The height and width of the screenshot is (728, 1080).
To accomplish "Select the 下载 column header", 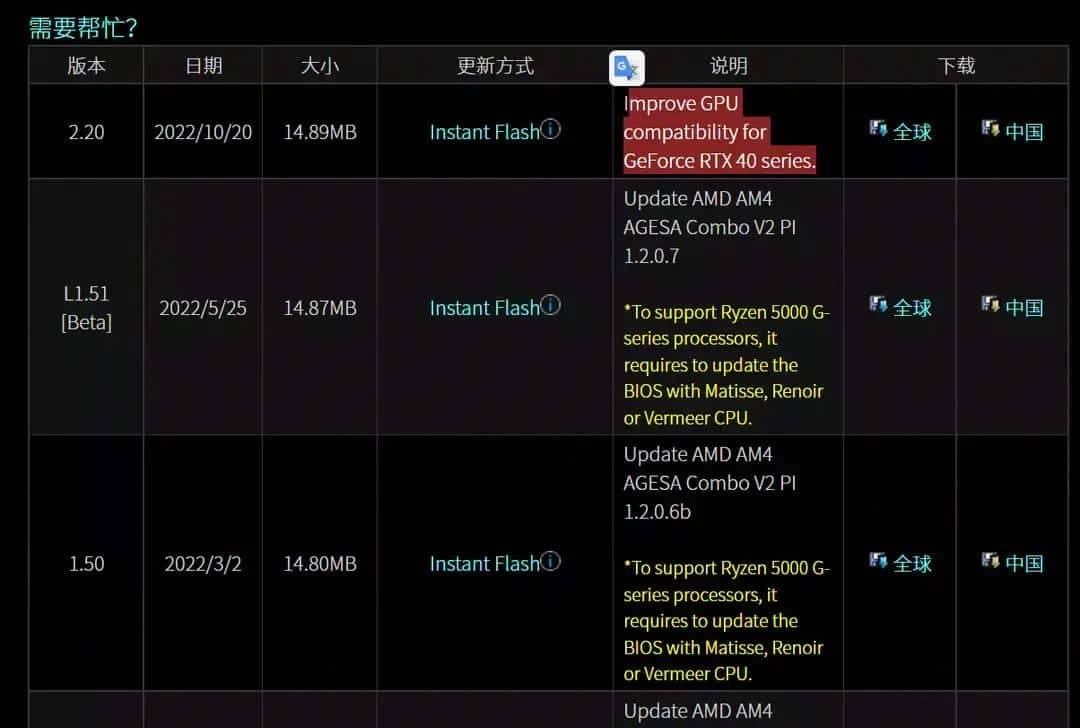I will coord(956,65).
